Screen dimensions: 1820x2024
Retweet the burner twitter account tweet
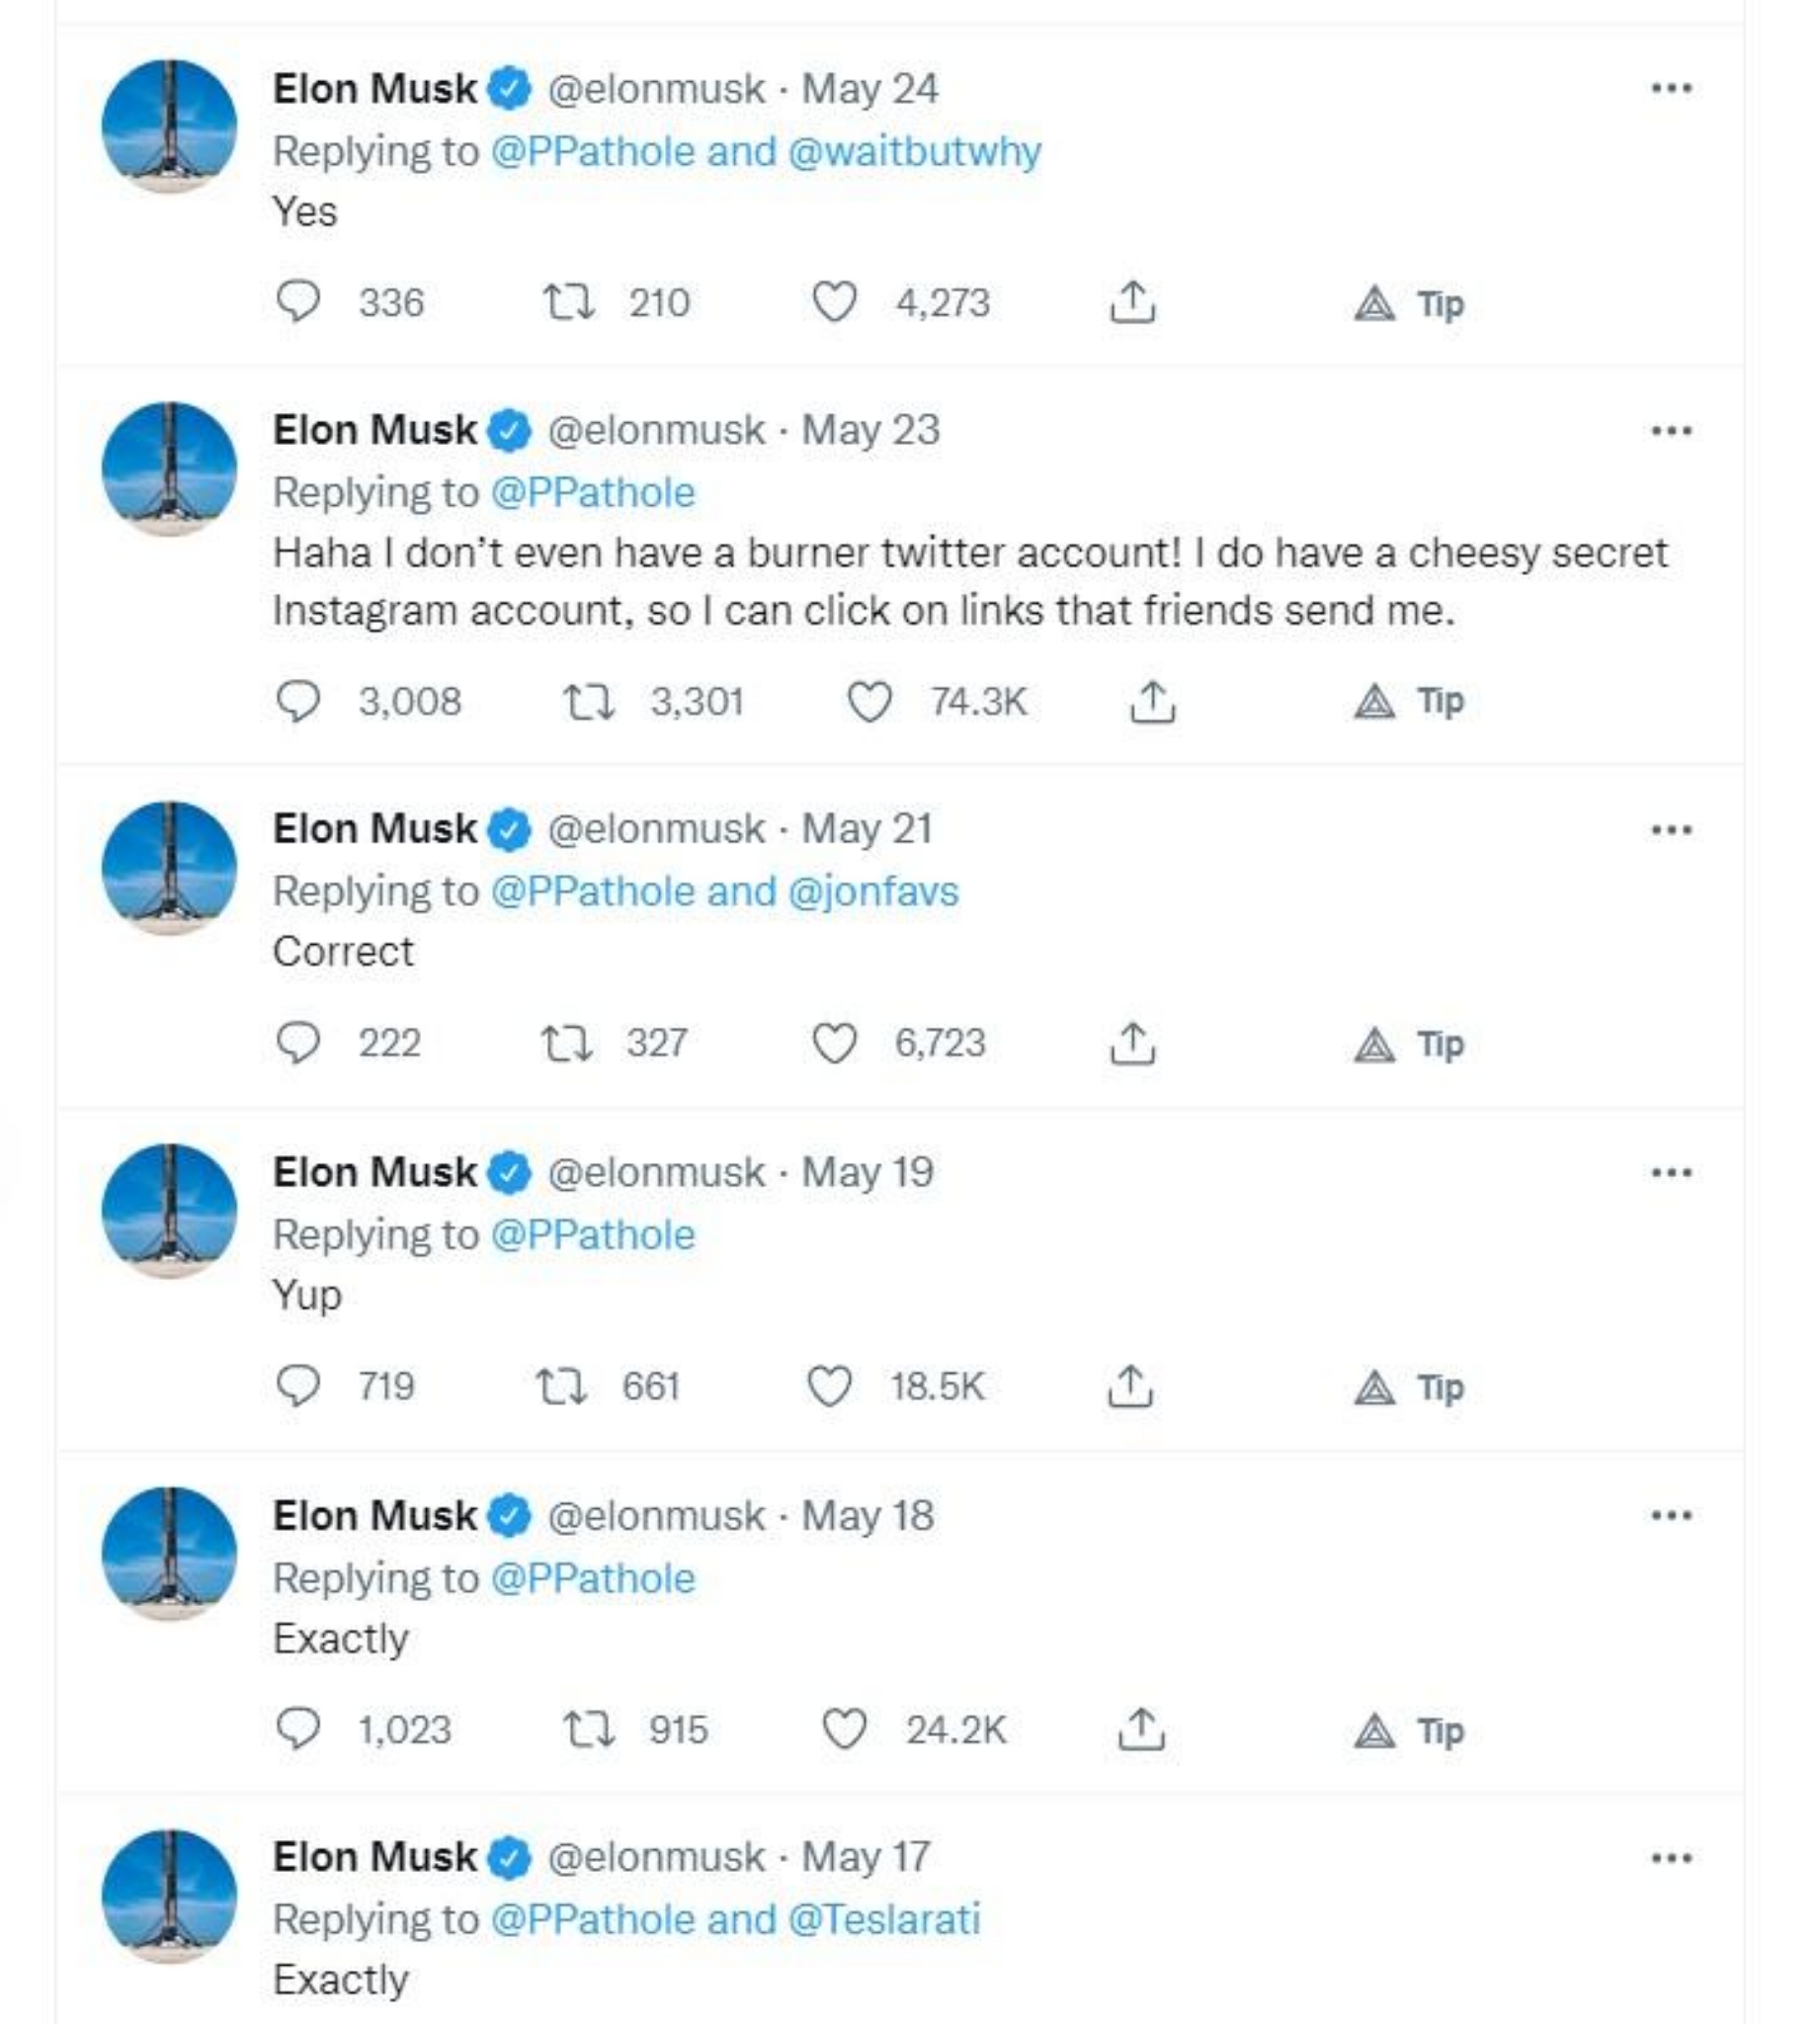coord(588,701)
